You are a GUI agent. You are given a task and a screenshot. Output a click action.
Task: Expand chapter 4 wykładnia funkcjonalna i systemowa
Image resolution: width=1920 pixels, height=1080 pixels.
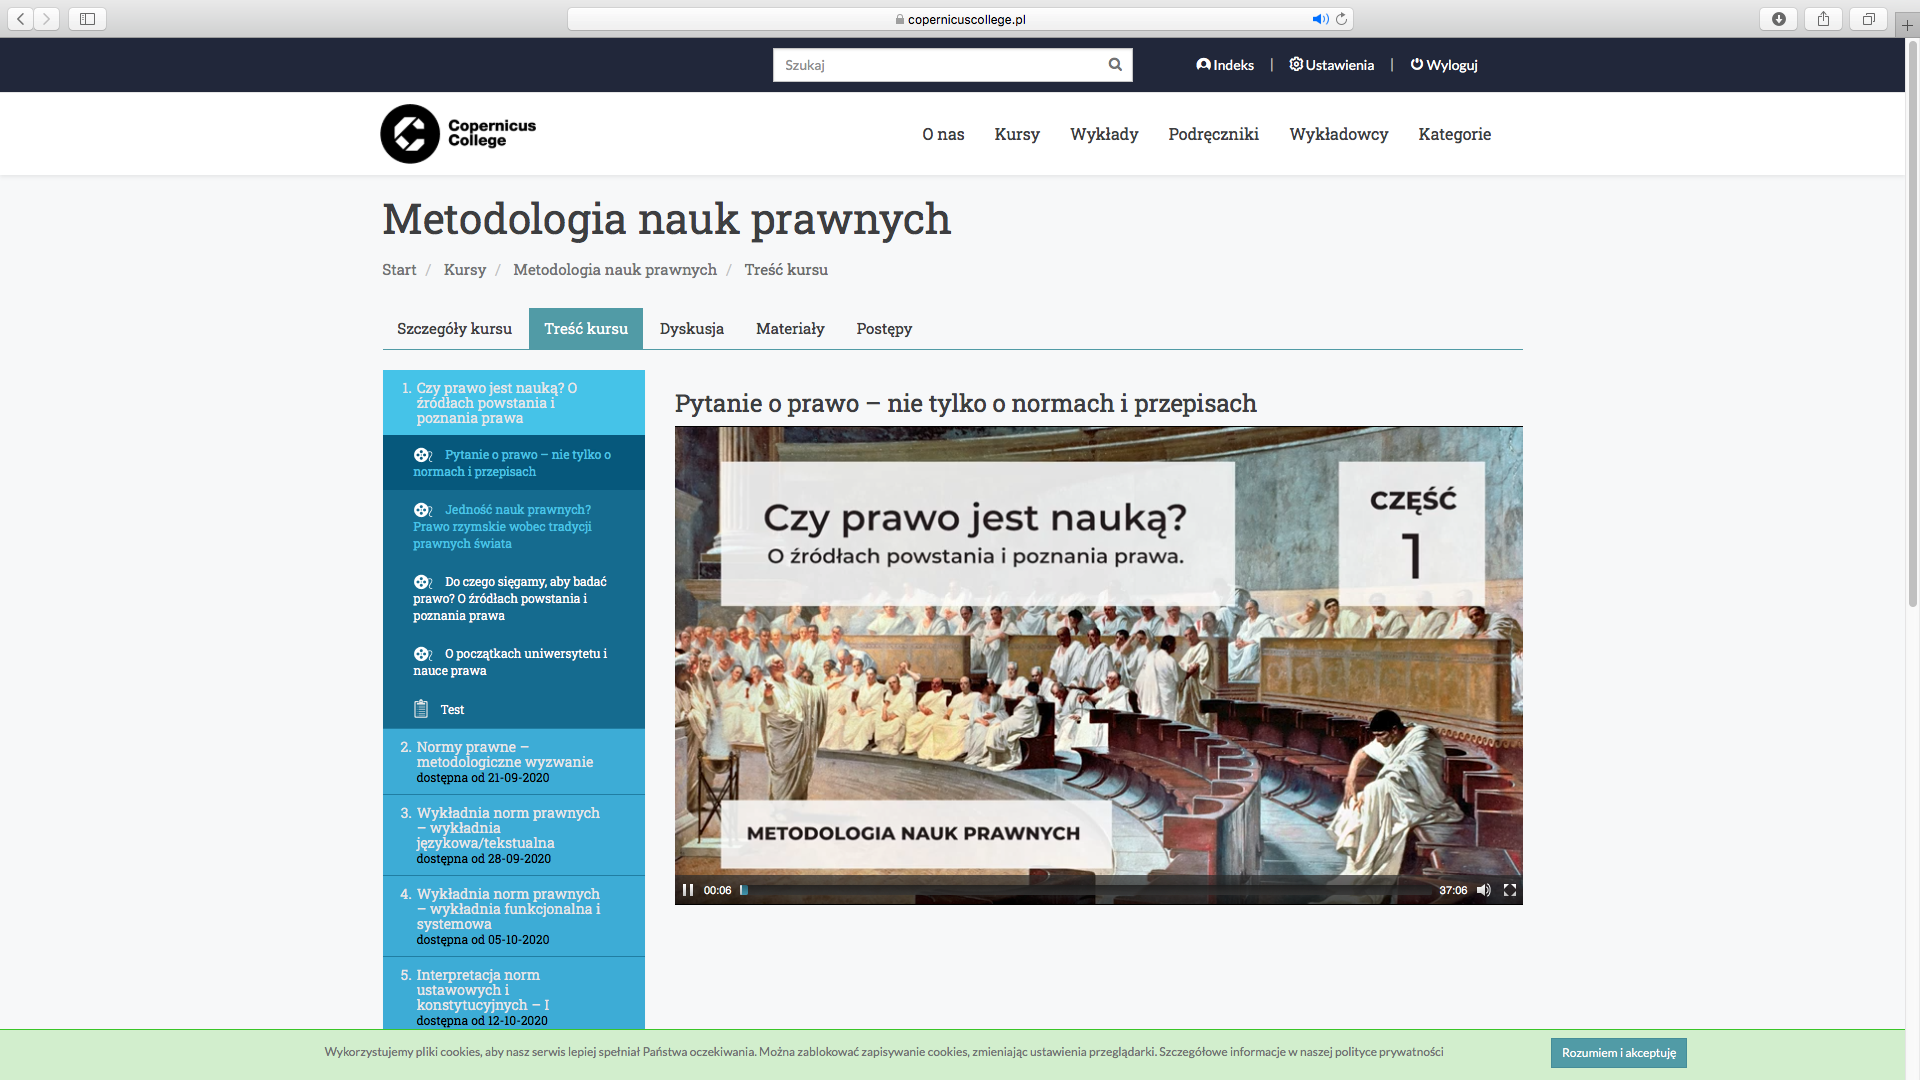tap(514, 916)
